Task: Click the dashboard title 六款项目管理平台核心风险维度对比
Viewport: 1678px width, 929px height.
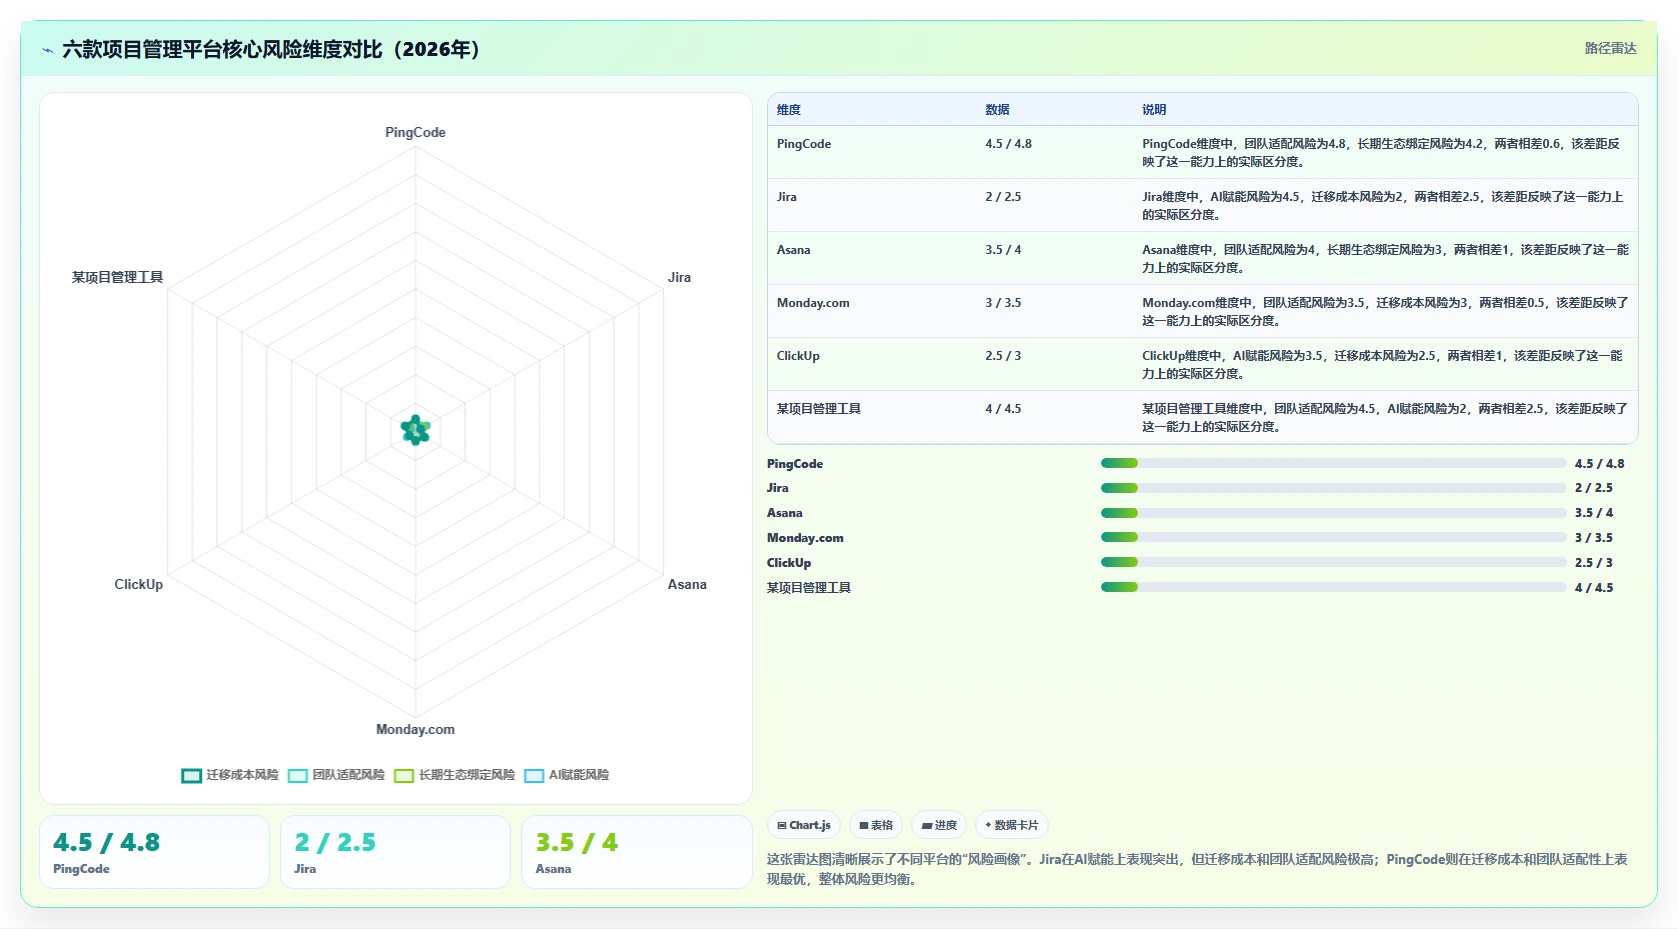Action: [x=272, y=49]
